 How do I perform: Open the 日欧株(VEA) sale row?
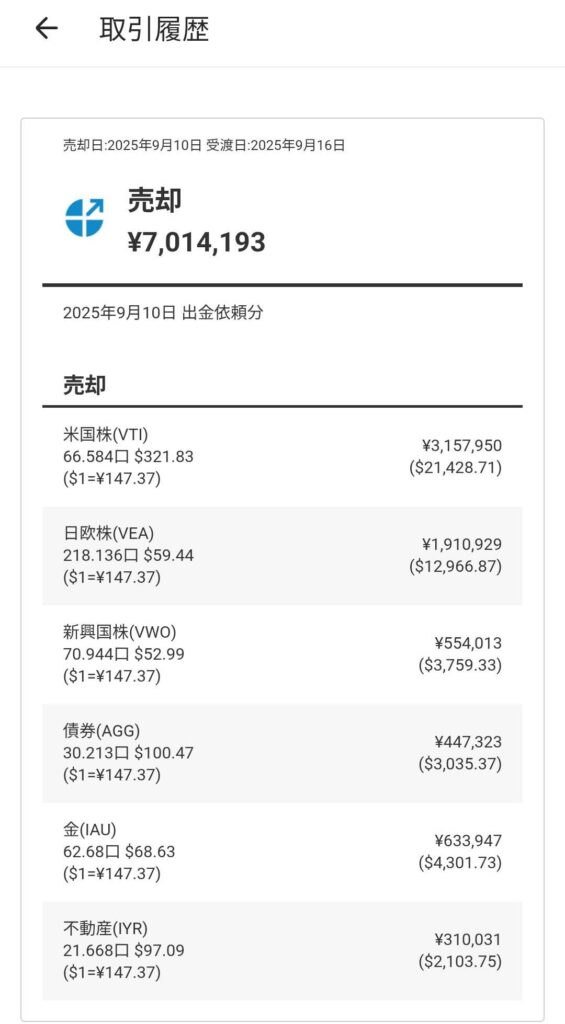[282, 556]
